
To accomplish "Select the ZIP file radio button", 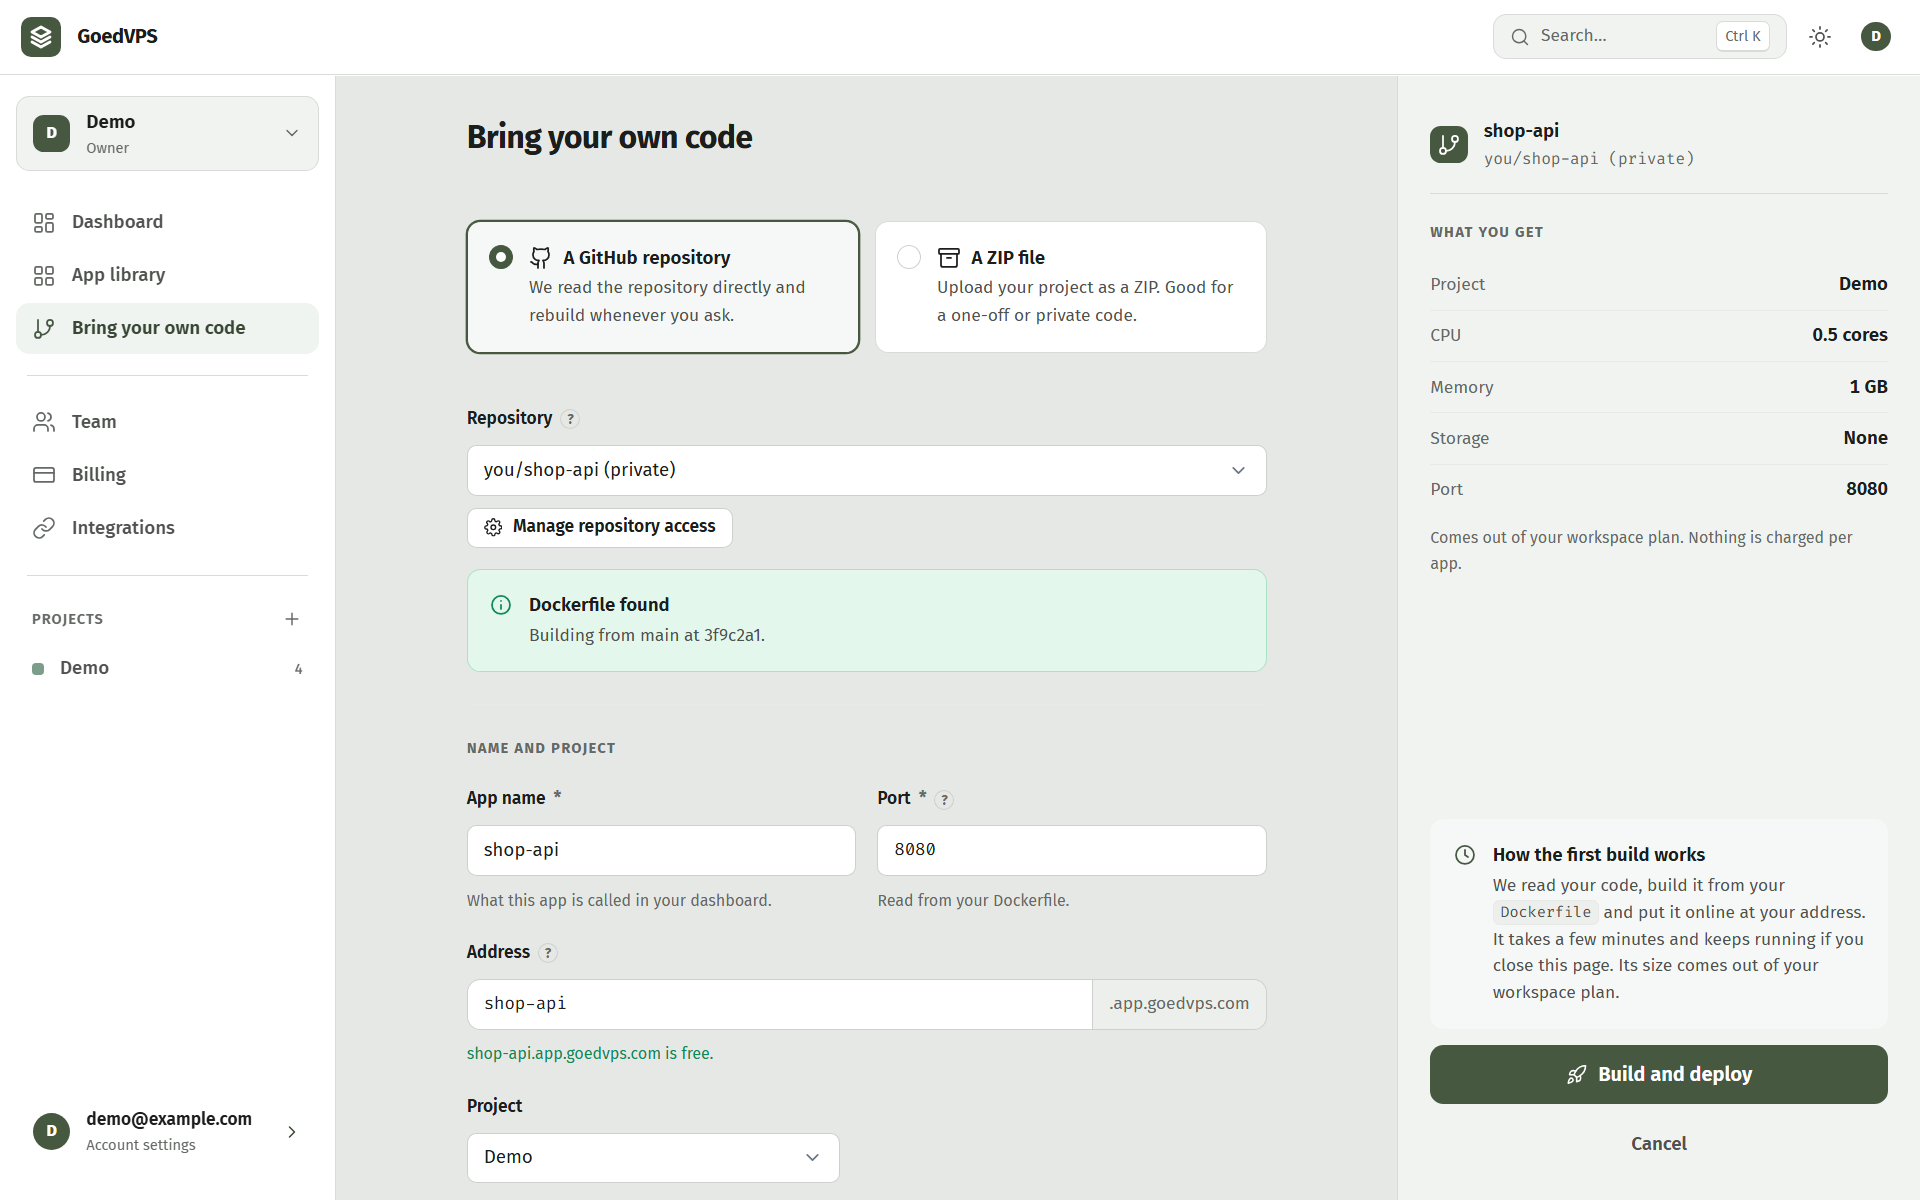I will (909, 257).
